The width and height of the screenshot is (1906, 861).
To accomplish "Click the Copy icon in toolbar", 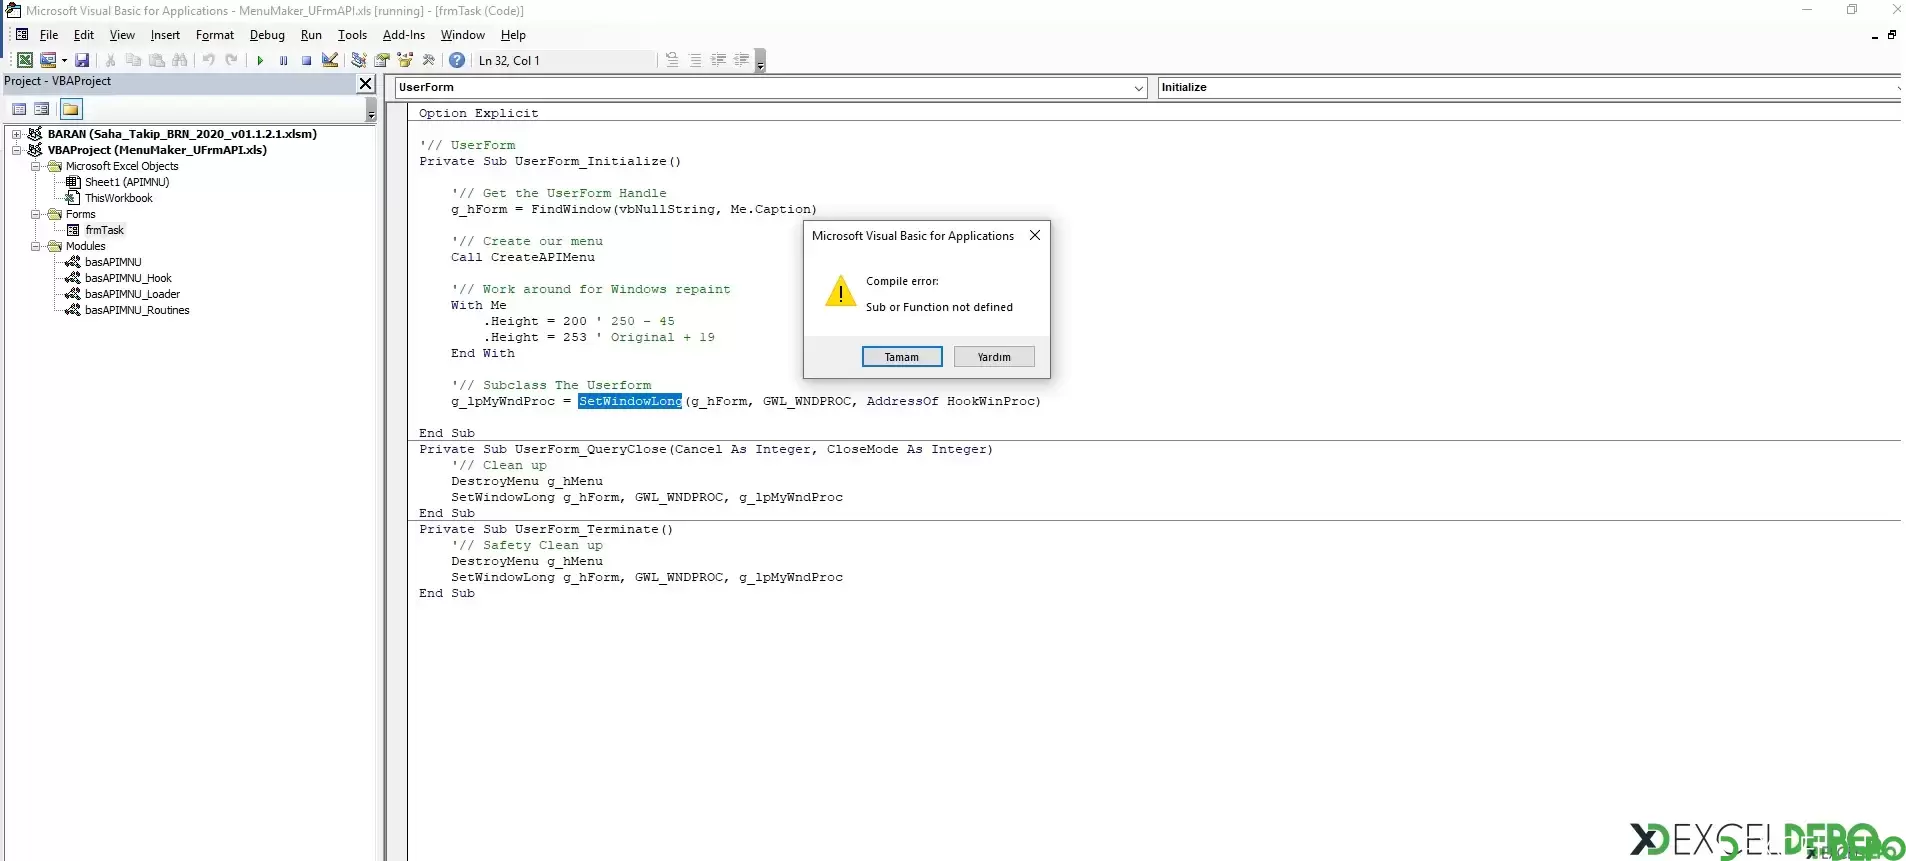I will click(x=133, y=60).
